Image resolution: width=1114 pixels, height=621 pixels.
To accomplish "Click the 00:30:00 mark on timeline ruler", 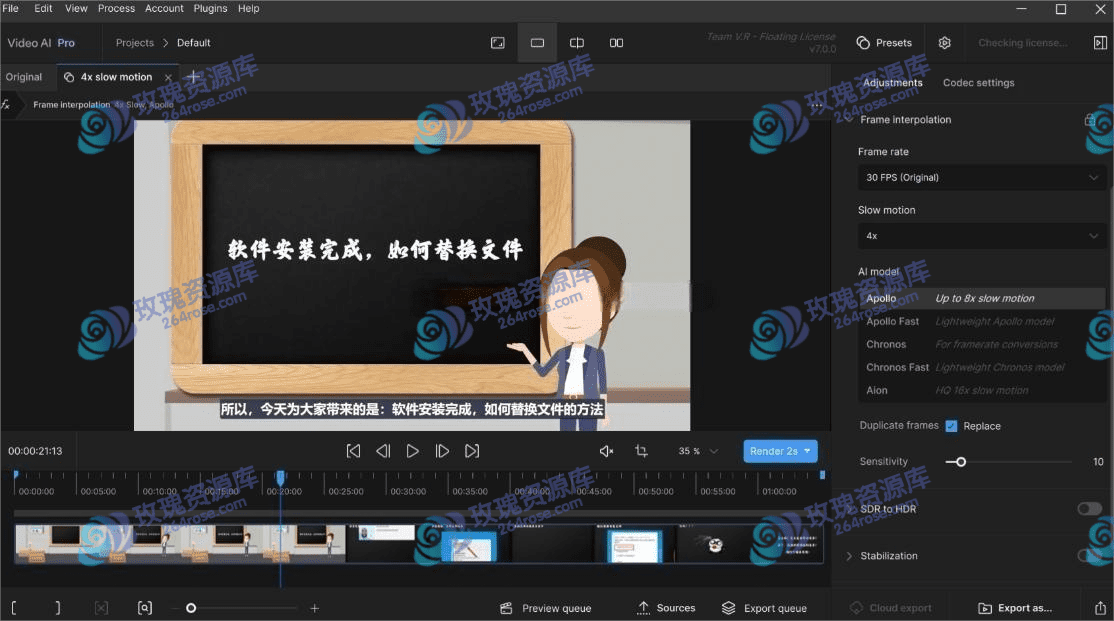I will coord(408,491).
